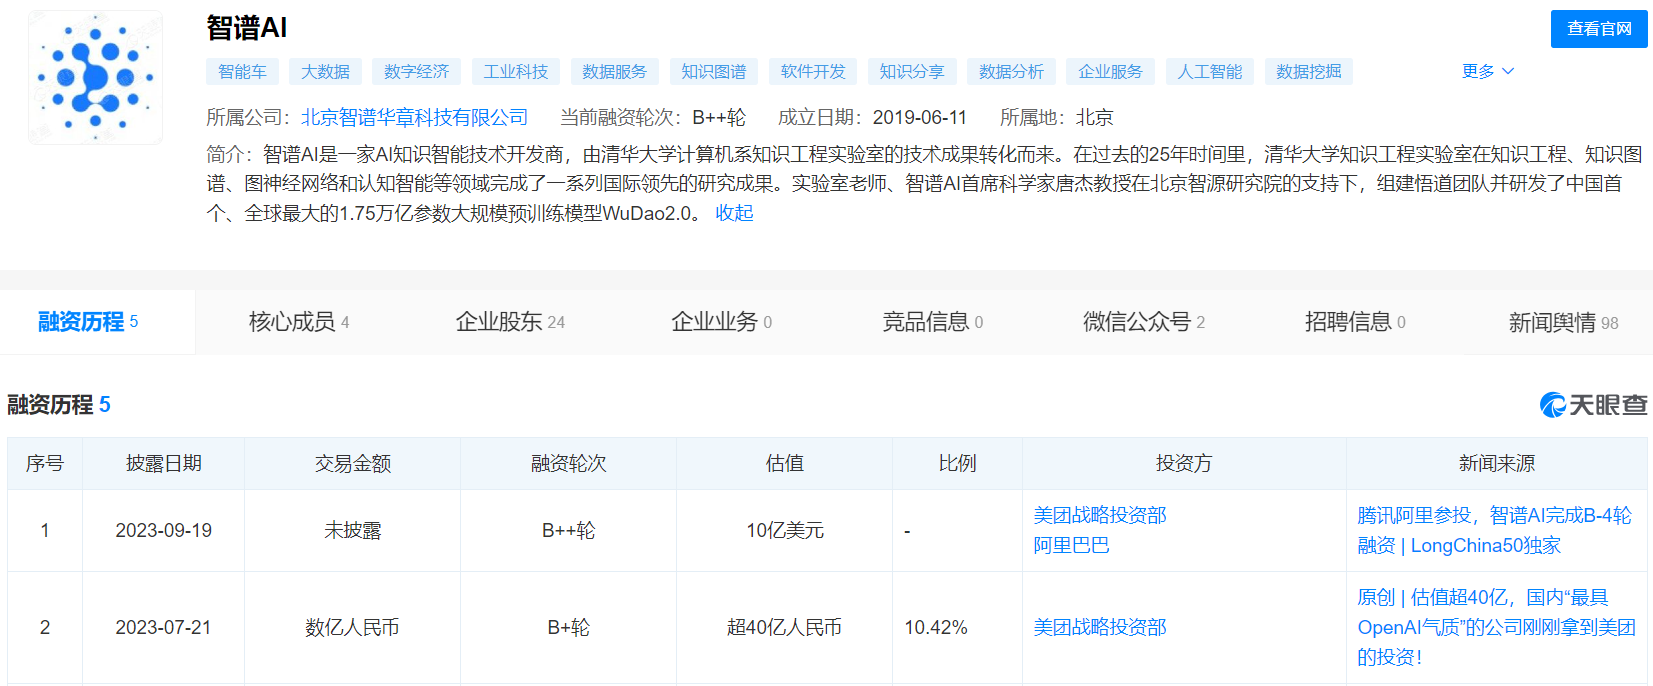Switch to the 新闻舆情 tab
This screenshot has height=686, width=1653.
pyautogui.click(x=1563, y=322)
